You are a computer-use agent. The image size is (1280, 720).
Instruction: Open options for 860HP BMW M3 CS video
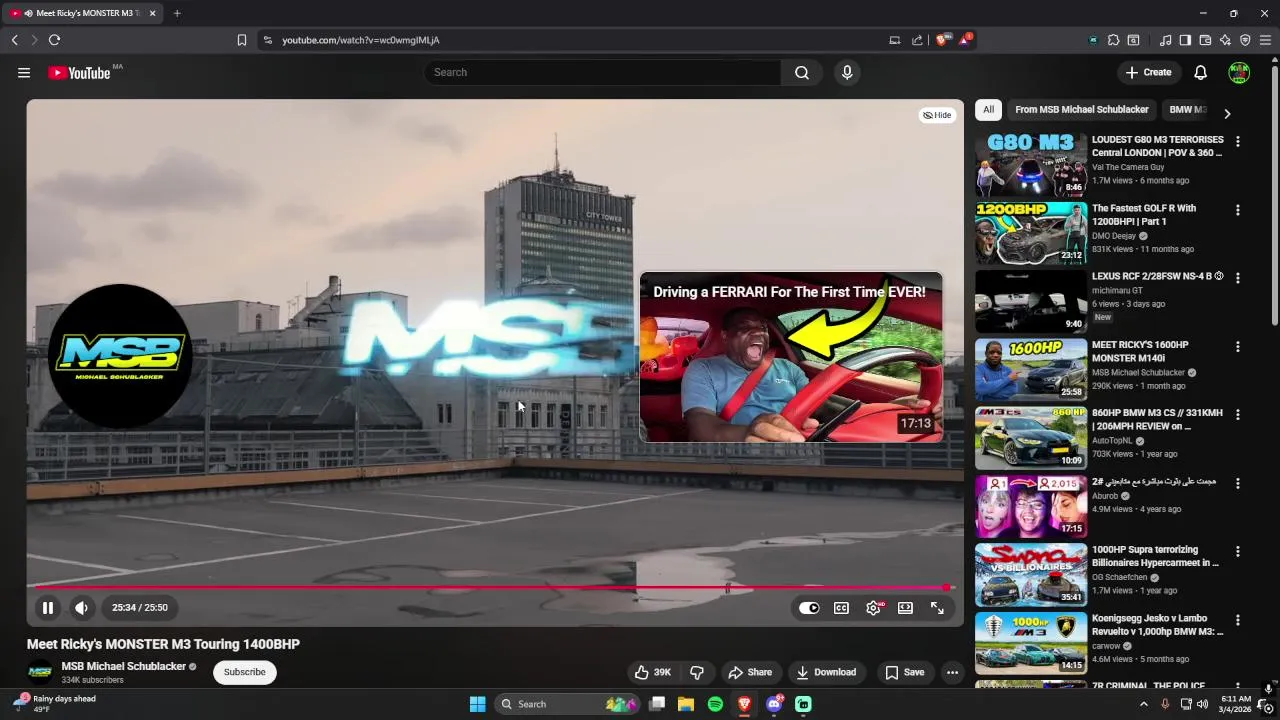pyautogui.click(x=1237, y=415)
